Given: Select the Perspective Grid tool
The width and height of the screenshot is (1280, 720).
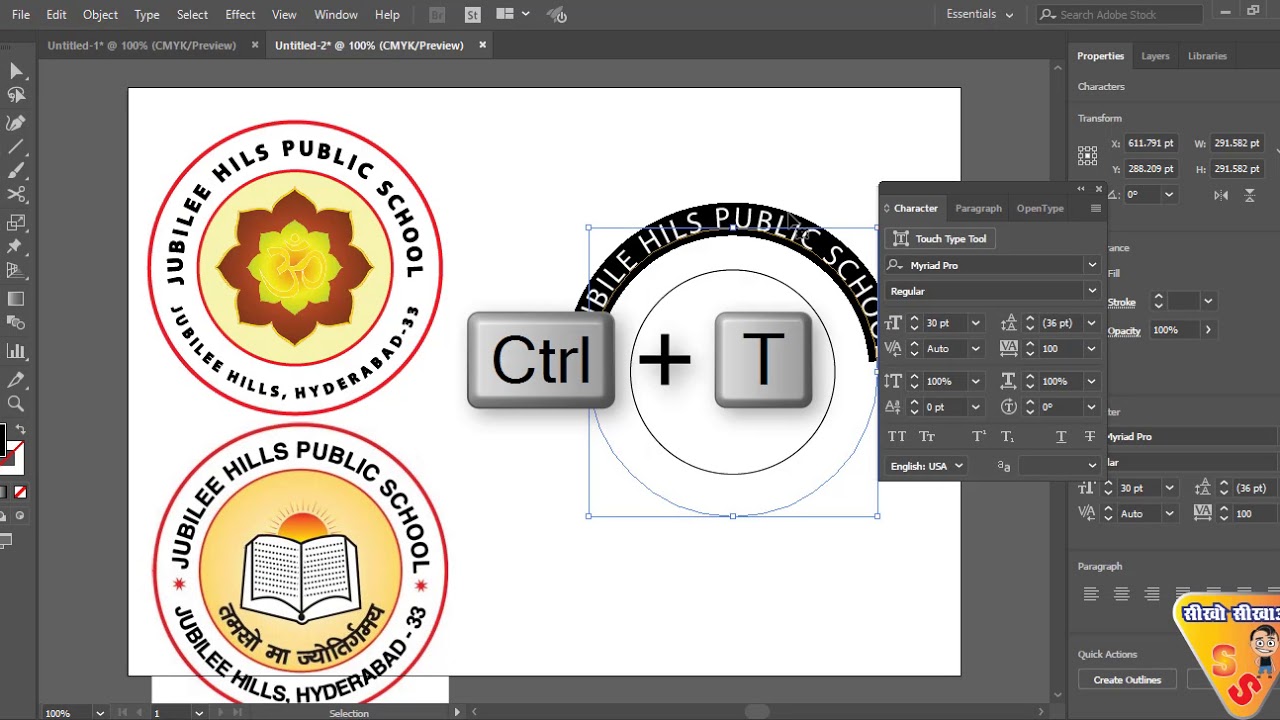Looking at the screenshot, I should 16,270.
